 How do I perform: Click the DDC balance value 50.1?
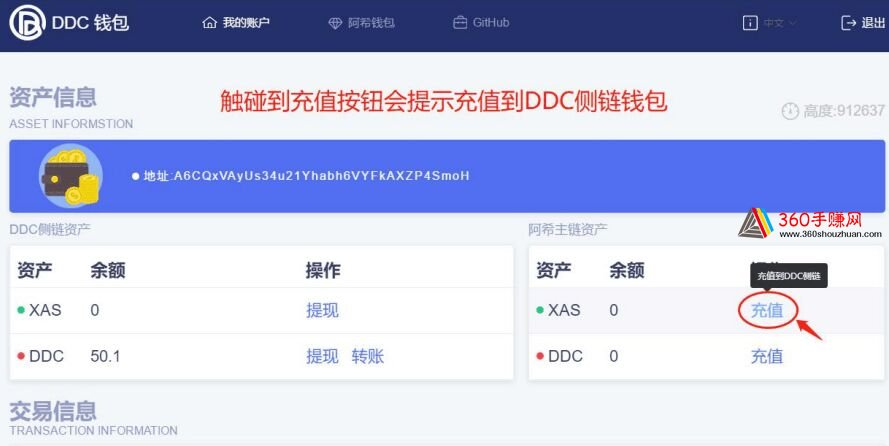105,356
